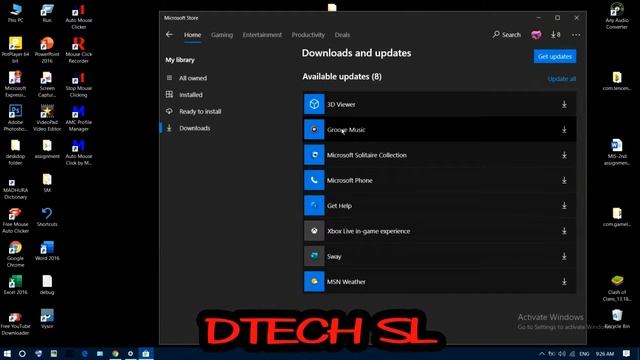This screenshot has height=360, width=640.
Task: Click the Xbox Live in-game experience icon
Action: (x=314, y=231)
